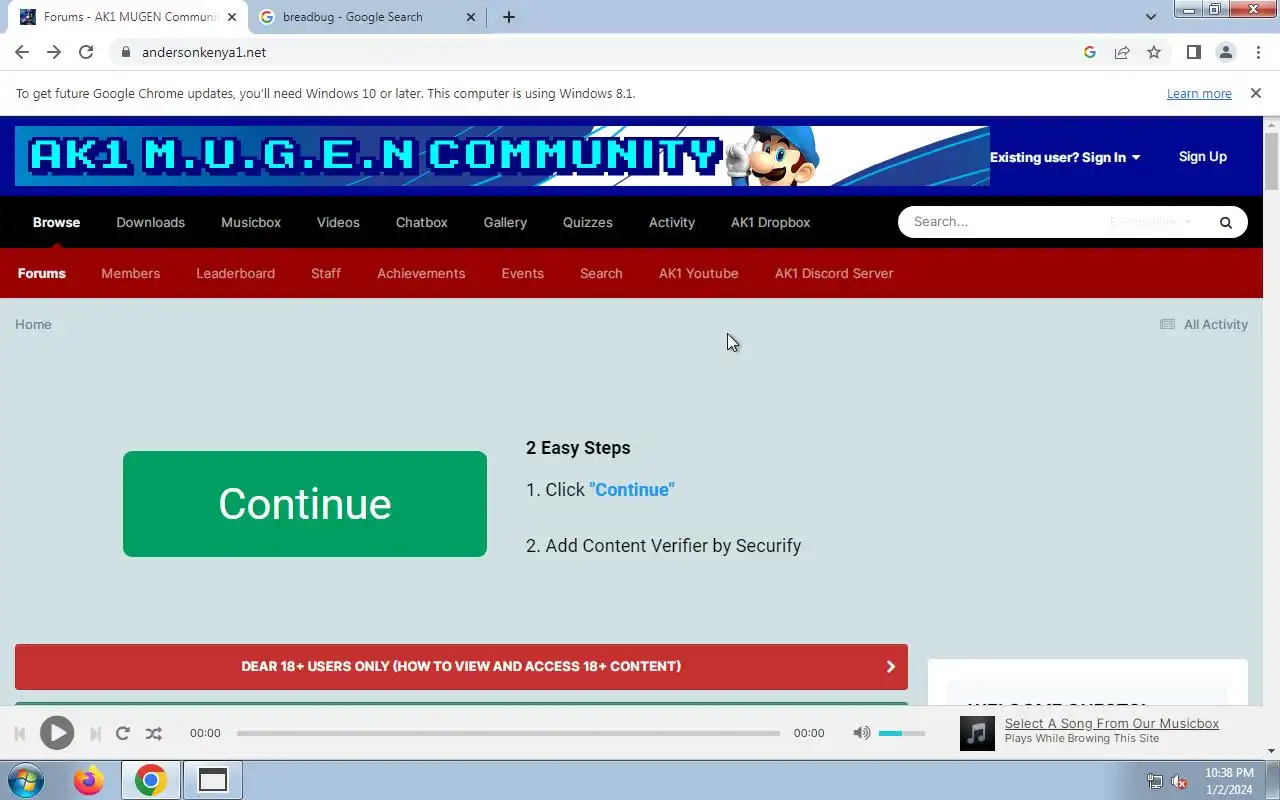Screen dimensions: 1280x800
Task: Mute the player with the speaker icon
Action: [861, 733]
